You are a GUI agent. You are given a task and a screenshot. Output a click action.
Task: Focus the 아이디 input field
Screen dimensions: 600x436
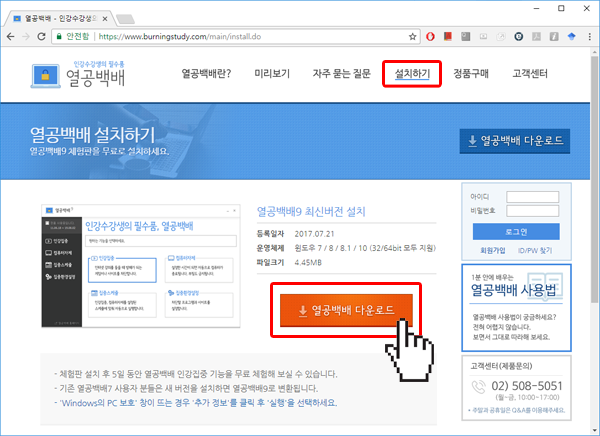(x=532, y=197)
